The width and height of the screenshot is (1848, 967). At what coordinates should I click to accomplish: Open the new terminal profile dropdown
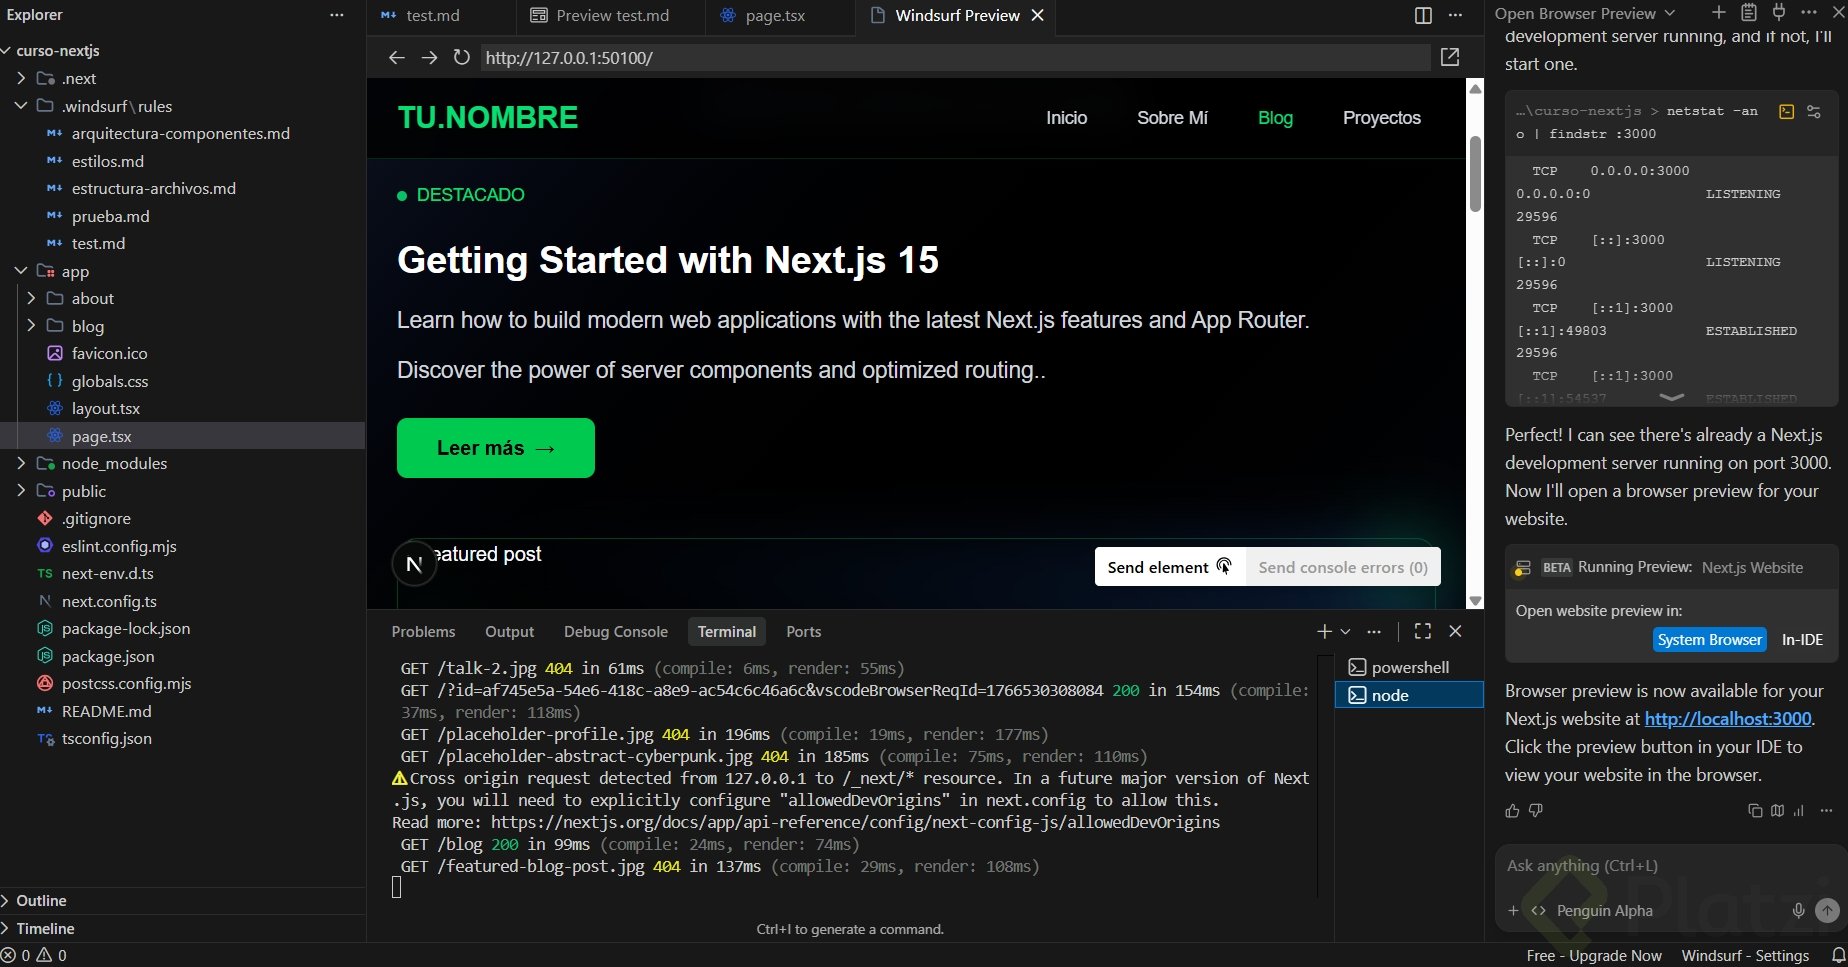(1346, 631)
